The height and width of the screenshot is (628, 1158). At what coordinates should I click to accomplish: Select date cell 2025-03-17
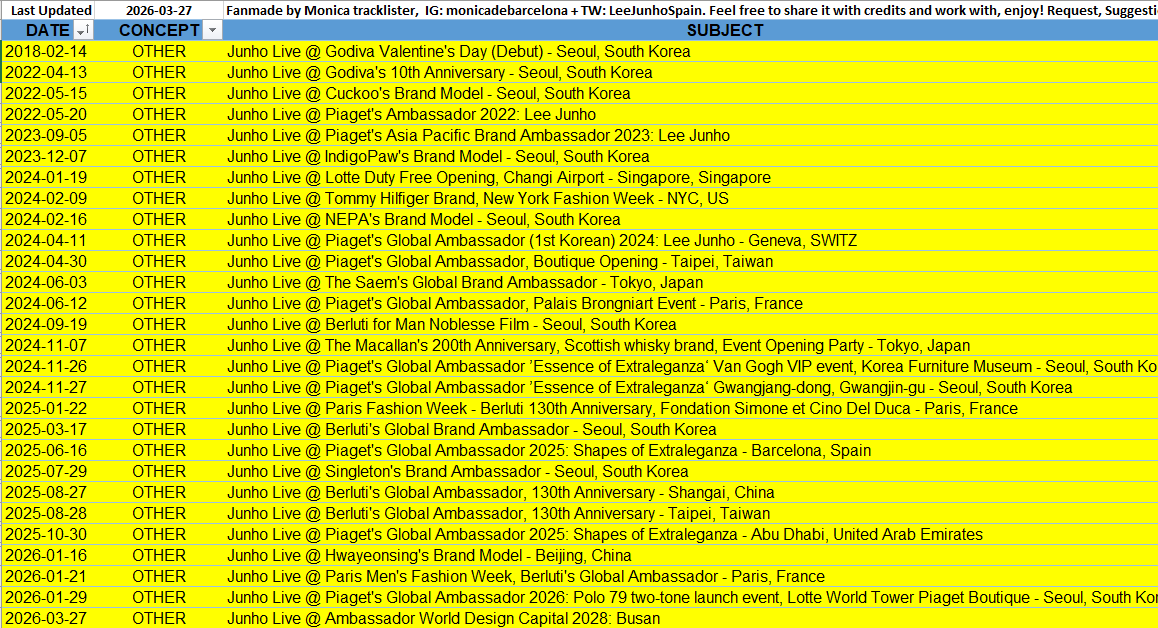click(x=48, y=430)
